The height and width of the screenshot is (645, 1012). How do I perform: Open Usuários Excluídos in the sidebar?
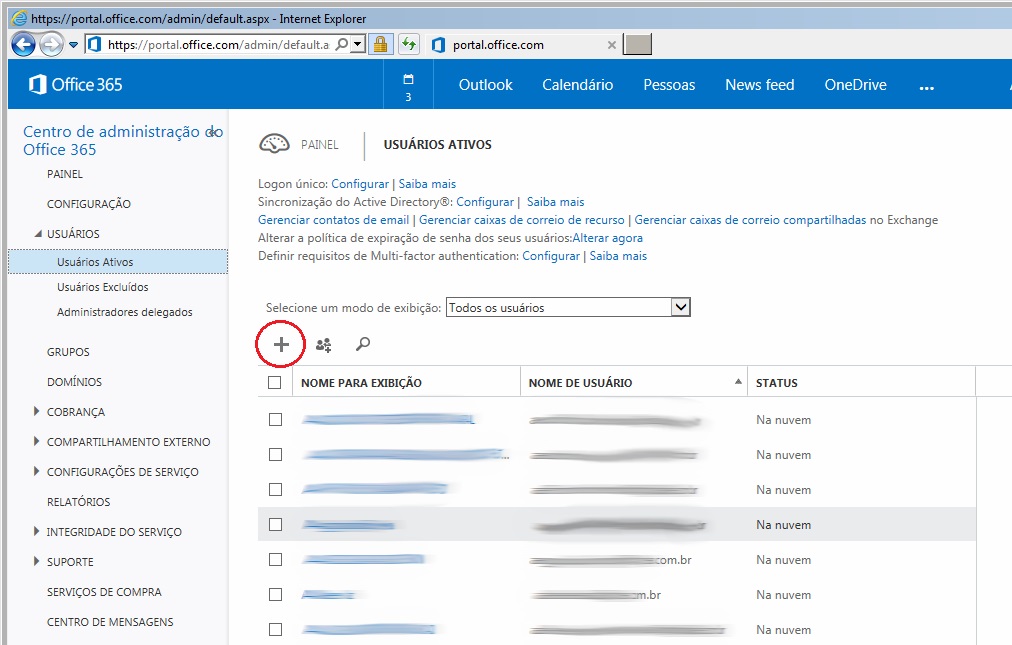pos(103,287)
